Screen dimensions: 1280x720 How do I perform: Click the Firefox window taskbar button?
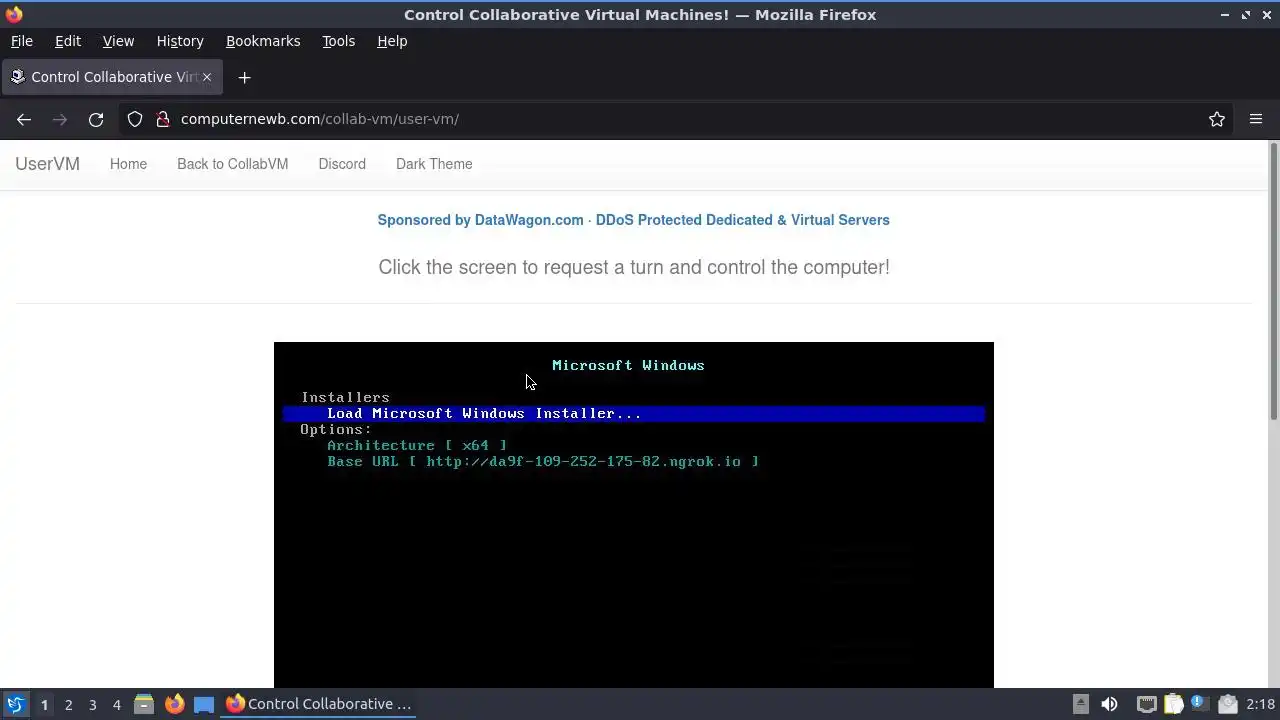coord(319,704)
